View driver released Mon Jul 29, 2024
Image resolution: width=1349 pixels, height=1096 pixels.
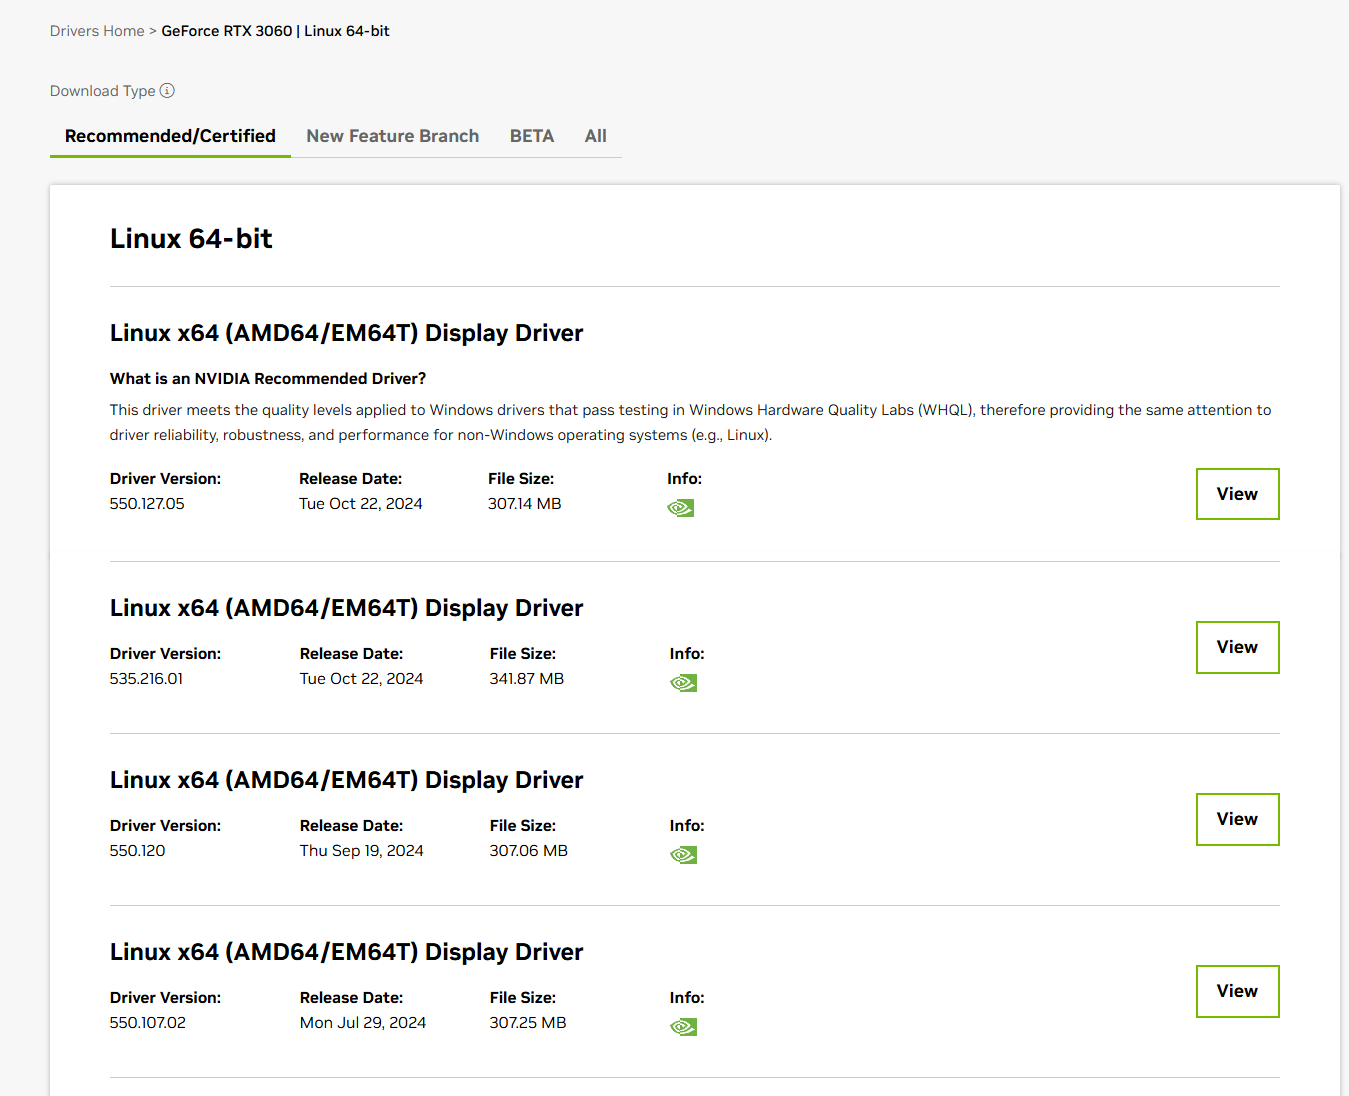tap(1238, 991)
